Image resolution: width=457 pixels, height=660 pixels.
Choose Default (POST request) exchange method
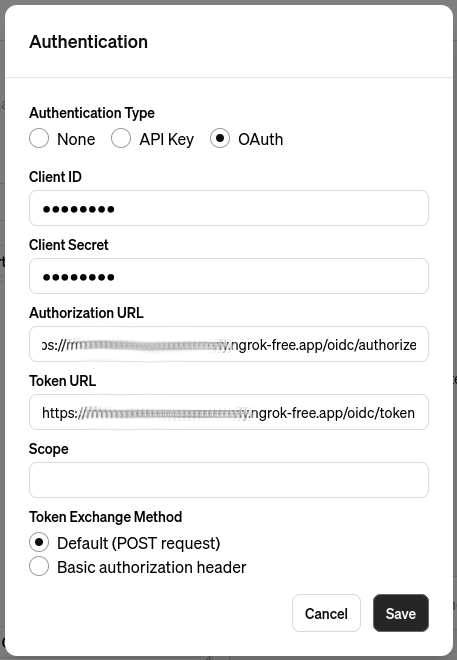(39, 543)
